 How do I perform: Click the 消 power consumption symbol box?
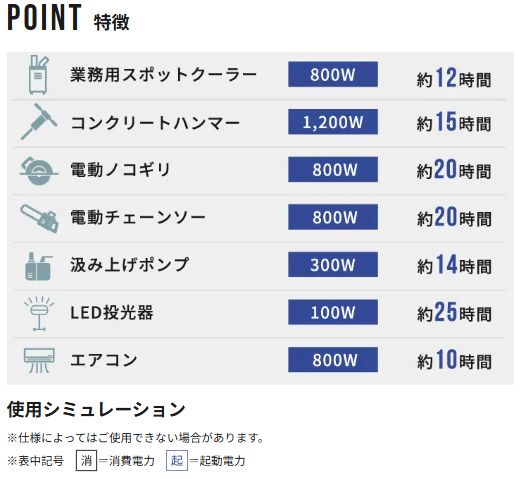click(86, 460)
